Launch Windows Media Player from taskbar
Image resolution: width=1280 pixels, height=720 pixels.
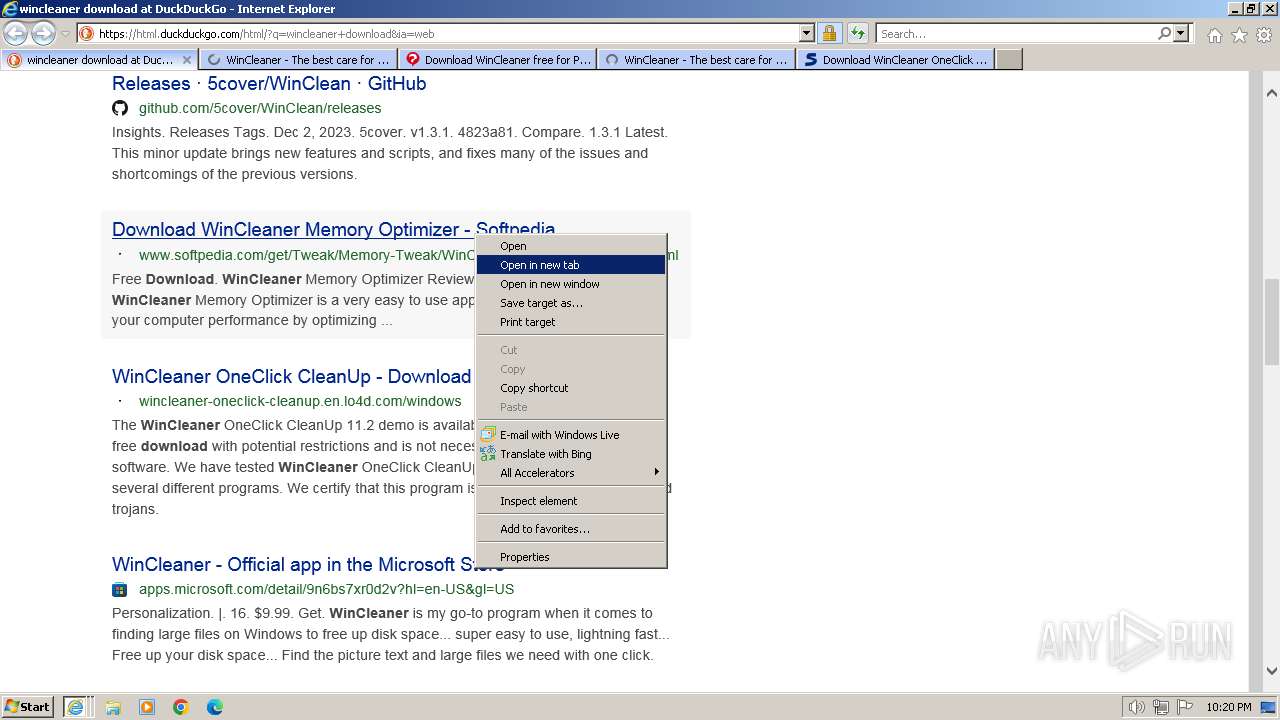click(147, 707)
